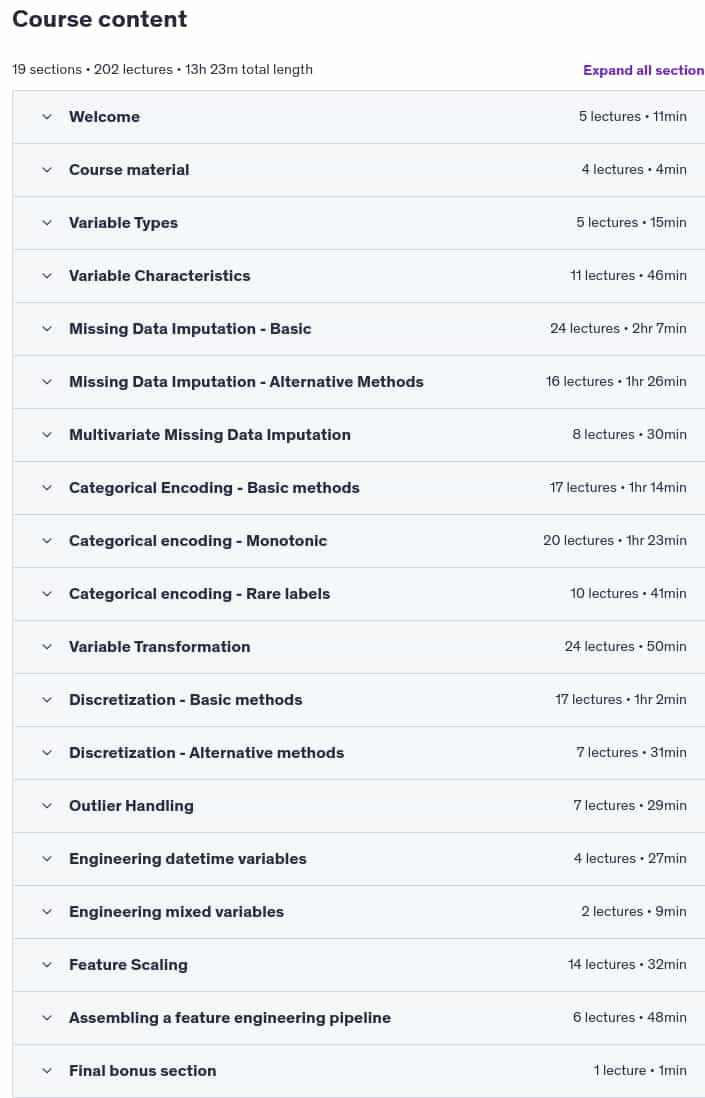
Task: Click chevron beside Categorical encoding - Monotonic
Action: point(47,541)
